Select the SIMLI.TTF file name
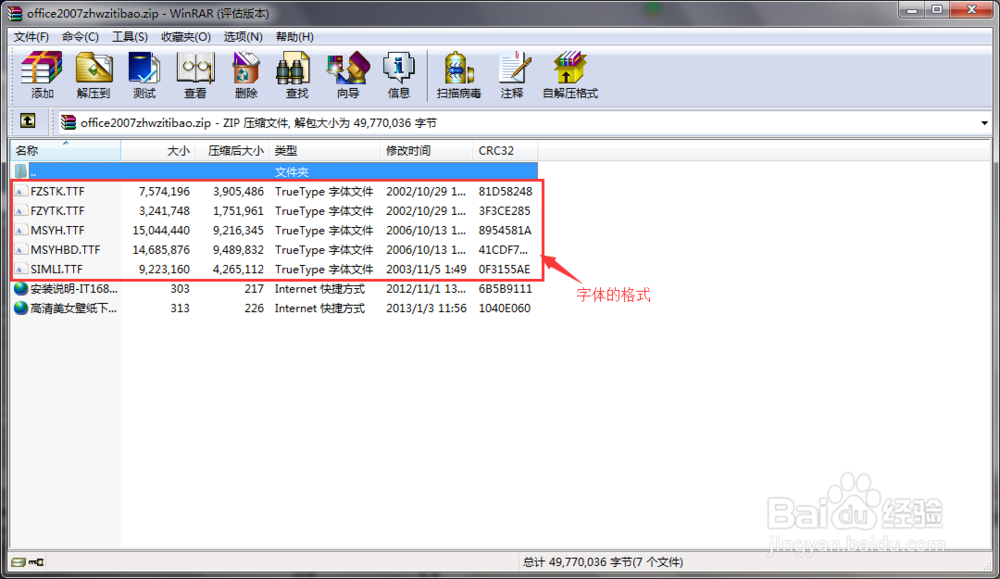 (x=57, y=269)
